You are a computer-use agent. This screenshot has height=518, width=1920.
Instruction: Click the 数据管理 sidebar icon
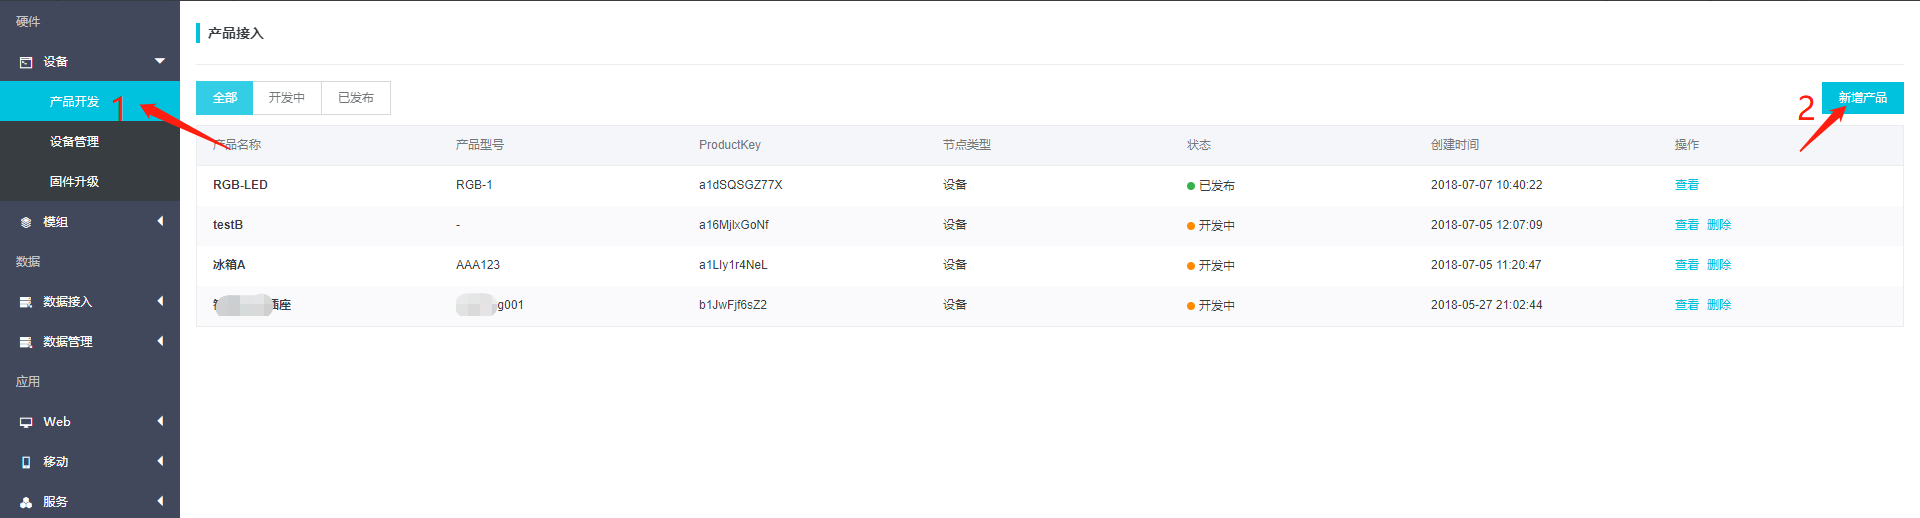pos(26,342)
